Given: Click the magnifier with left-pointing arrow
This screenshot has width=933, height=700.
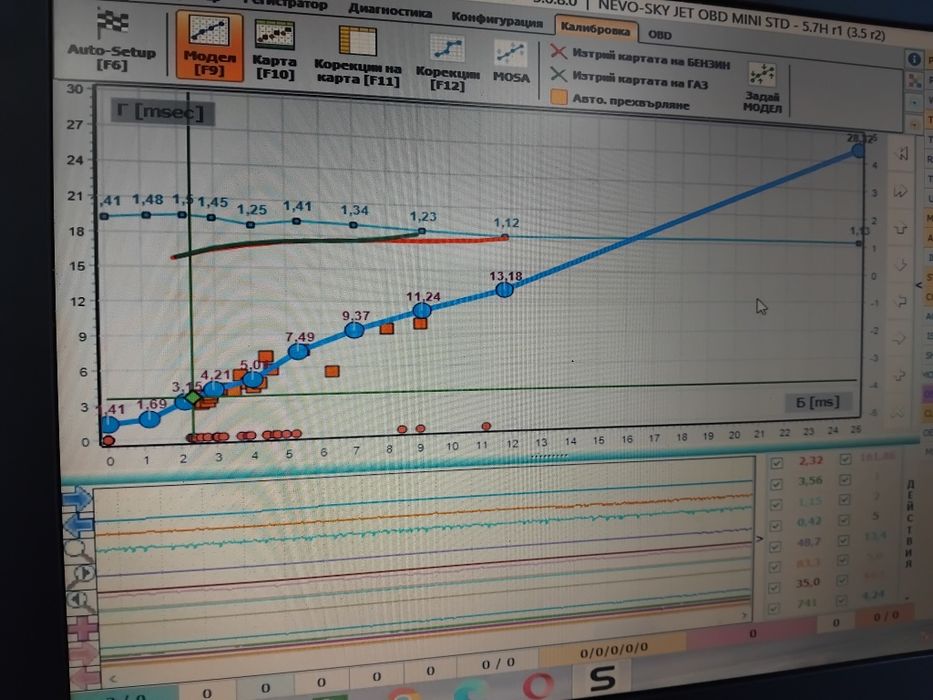Looking at the screenshot, I should [x=80, y=601].
